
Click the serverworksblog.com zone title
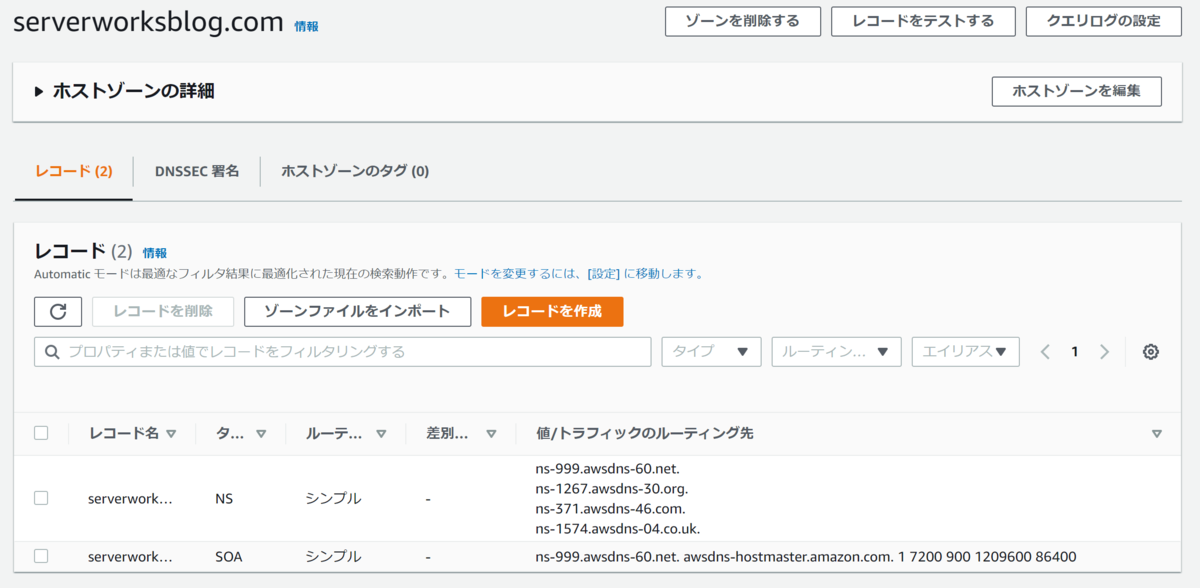click(x=148, y=23)
